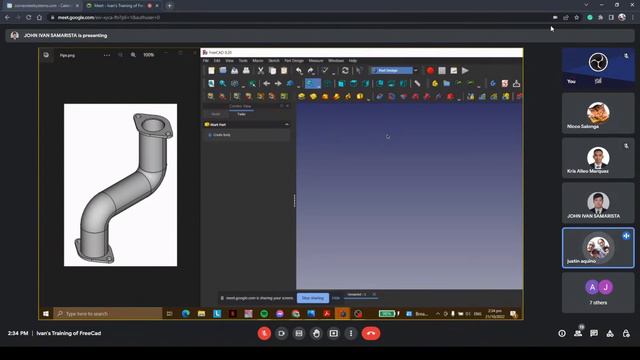640x360 pixels.
Task: Select JOHN IVAN SAMARISTA participant tile
Action: 598,203
